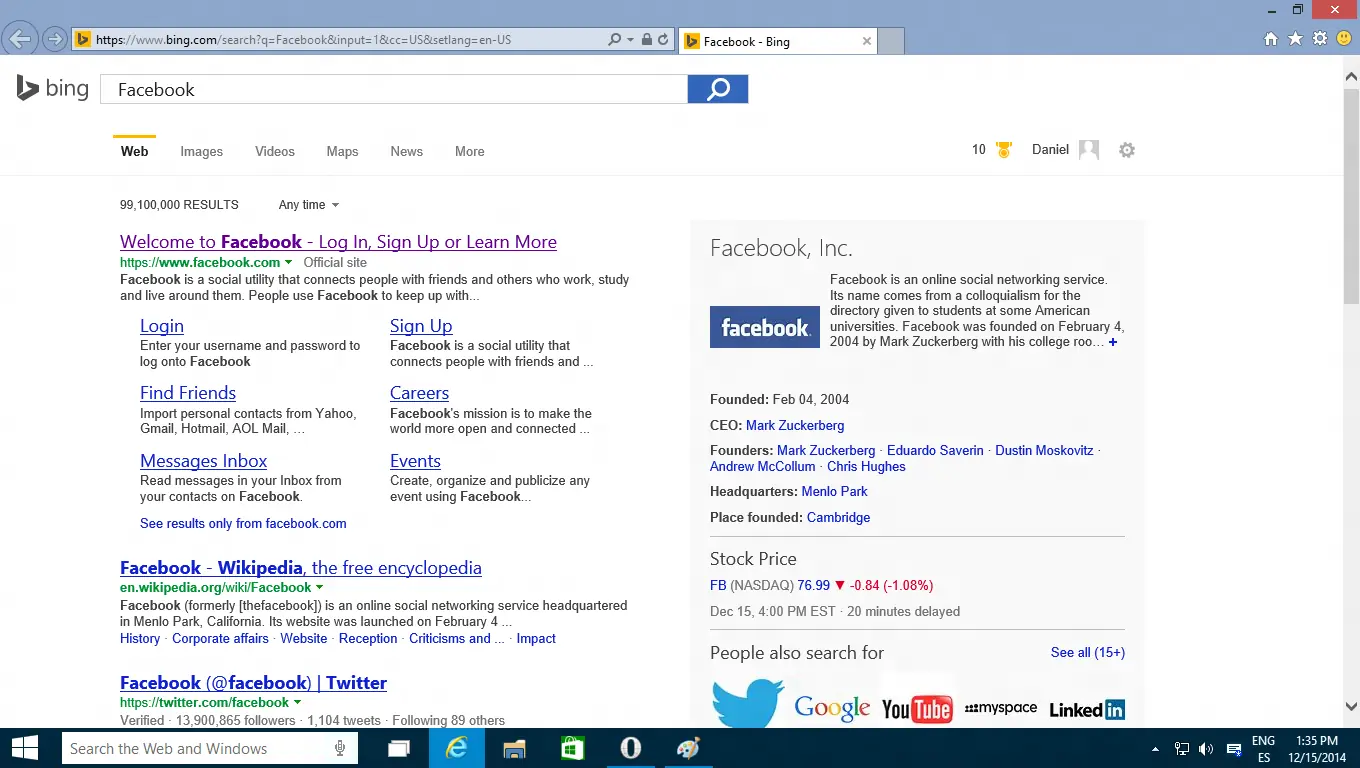1360x768 pixels.
Task: Launch Opera from the taskbar
Action: click(x=631, y=748)
